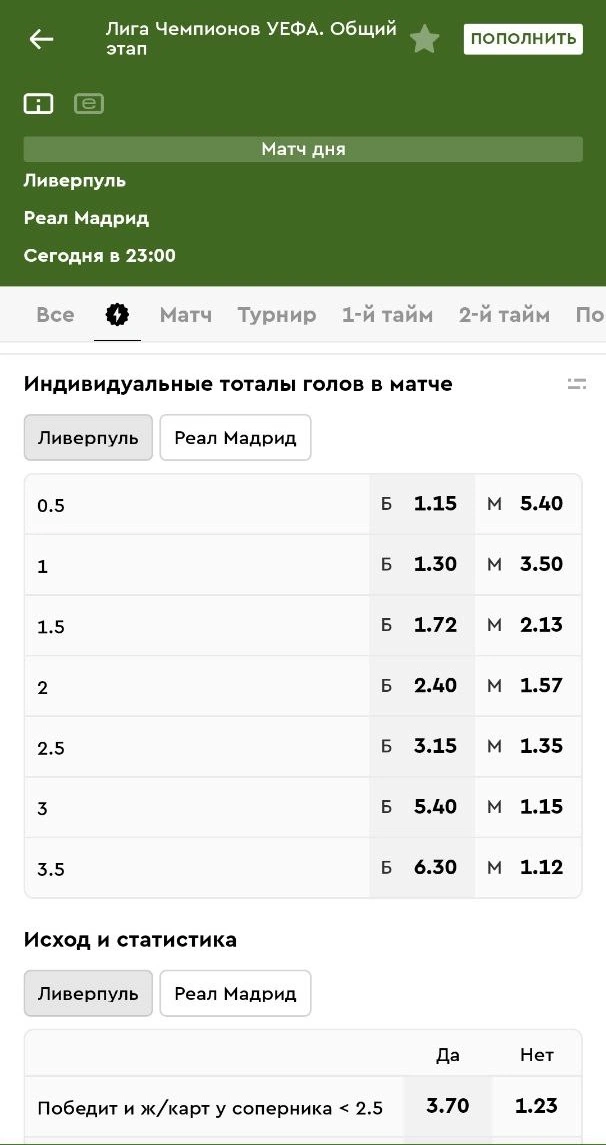Go back using the arrow icon
Viewport: 606px width, 1145px height.
tap(41, 39)
